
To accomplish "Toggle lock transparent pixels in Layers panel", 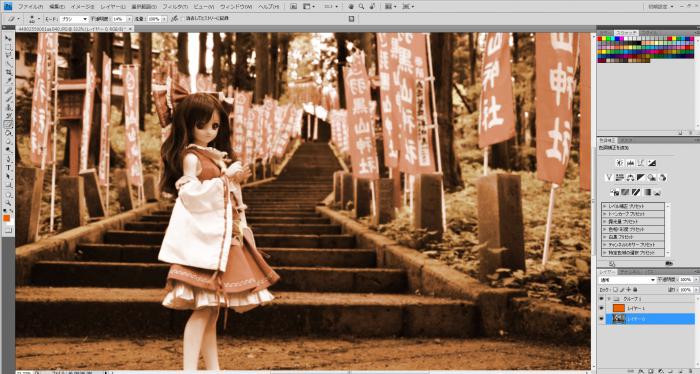I will coord(616,290).
